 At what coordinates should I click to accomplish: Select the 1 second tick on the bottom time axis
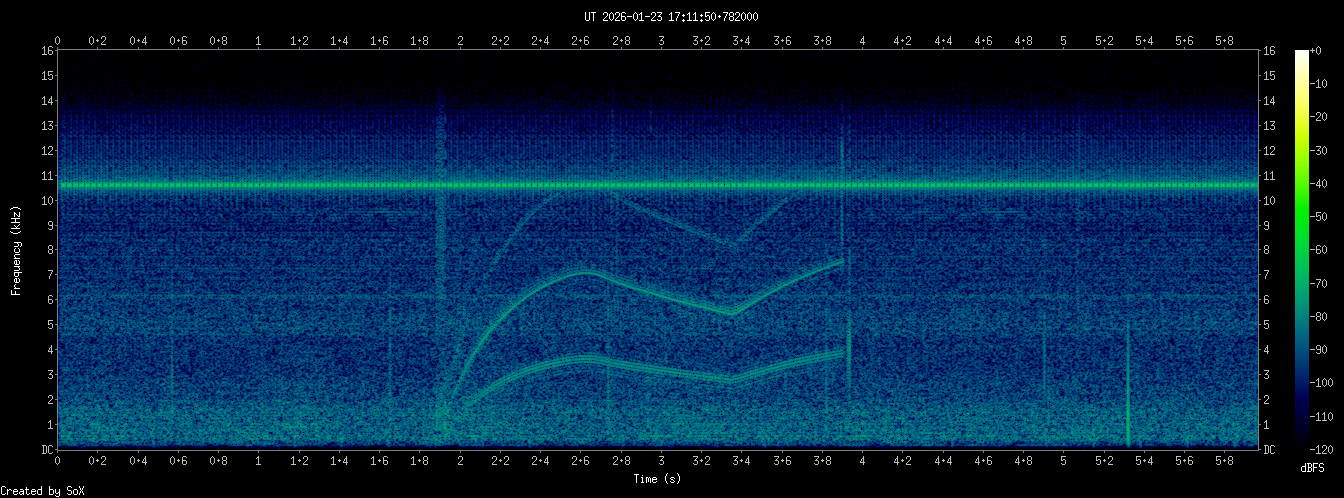(x=259, y=461)
